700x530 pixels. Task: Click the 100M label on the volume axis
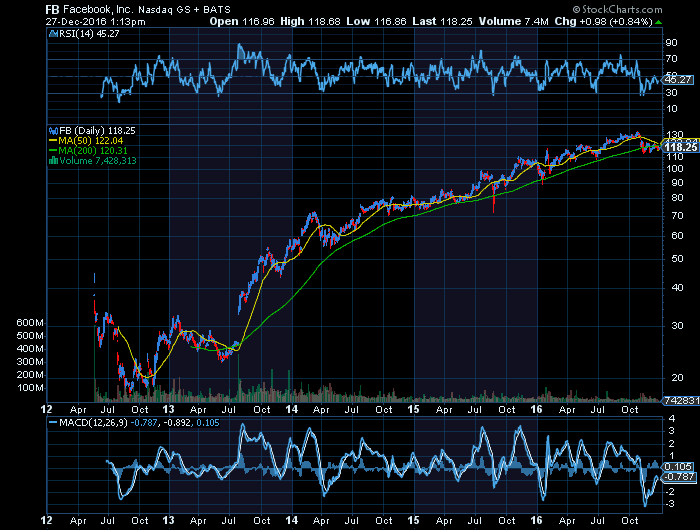[x=30, y=388]
